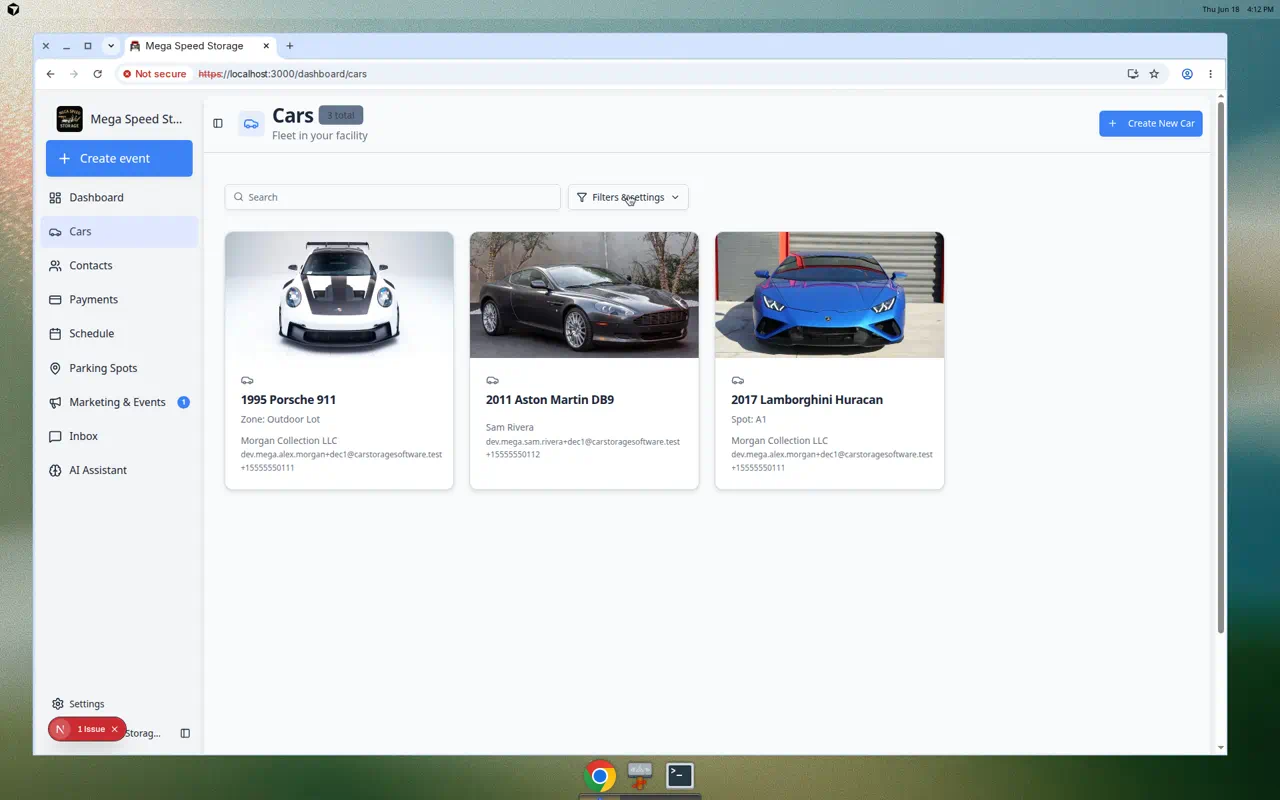1280x800 pixels.
Task: Click Sam Rivera owner name
Action: pos(510,427)
